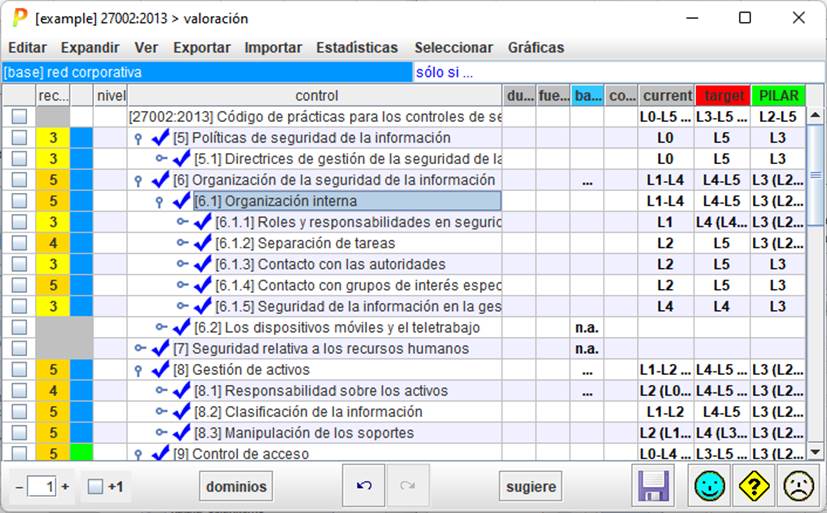The image size is (827, 513).
Task: Click the blue ba... column header
Action: click(x=586, y=95)
